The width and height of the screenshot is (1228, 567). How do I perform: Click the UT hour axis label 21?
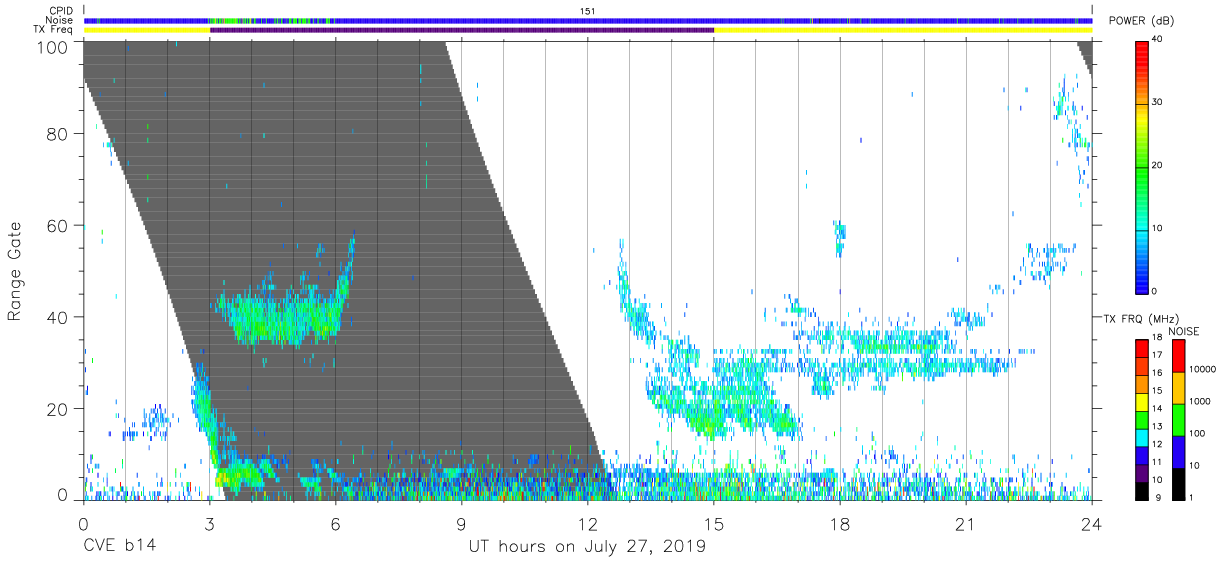[x=966, y=523]
